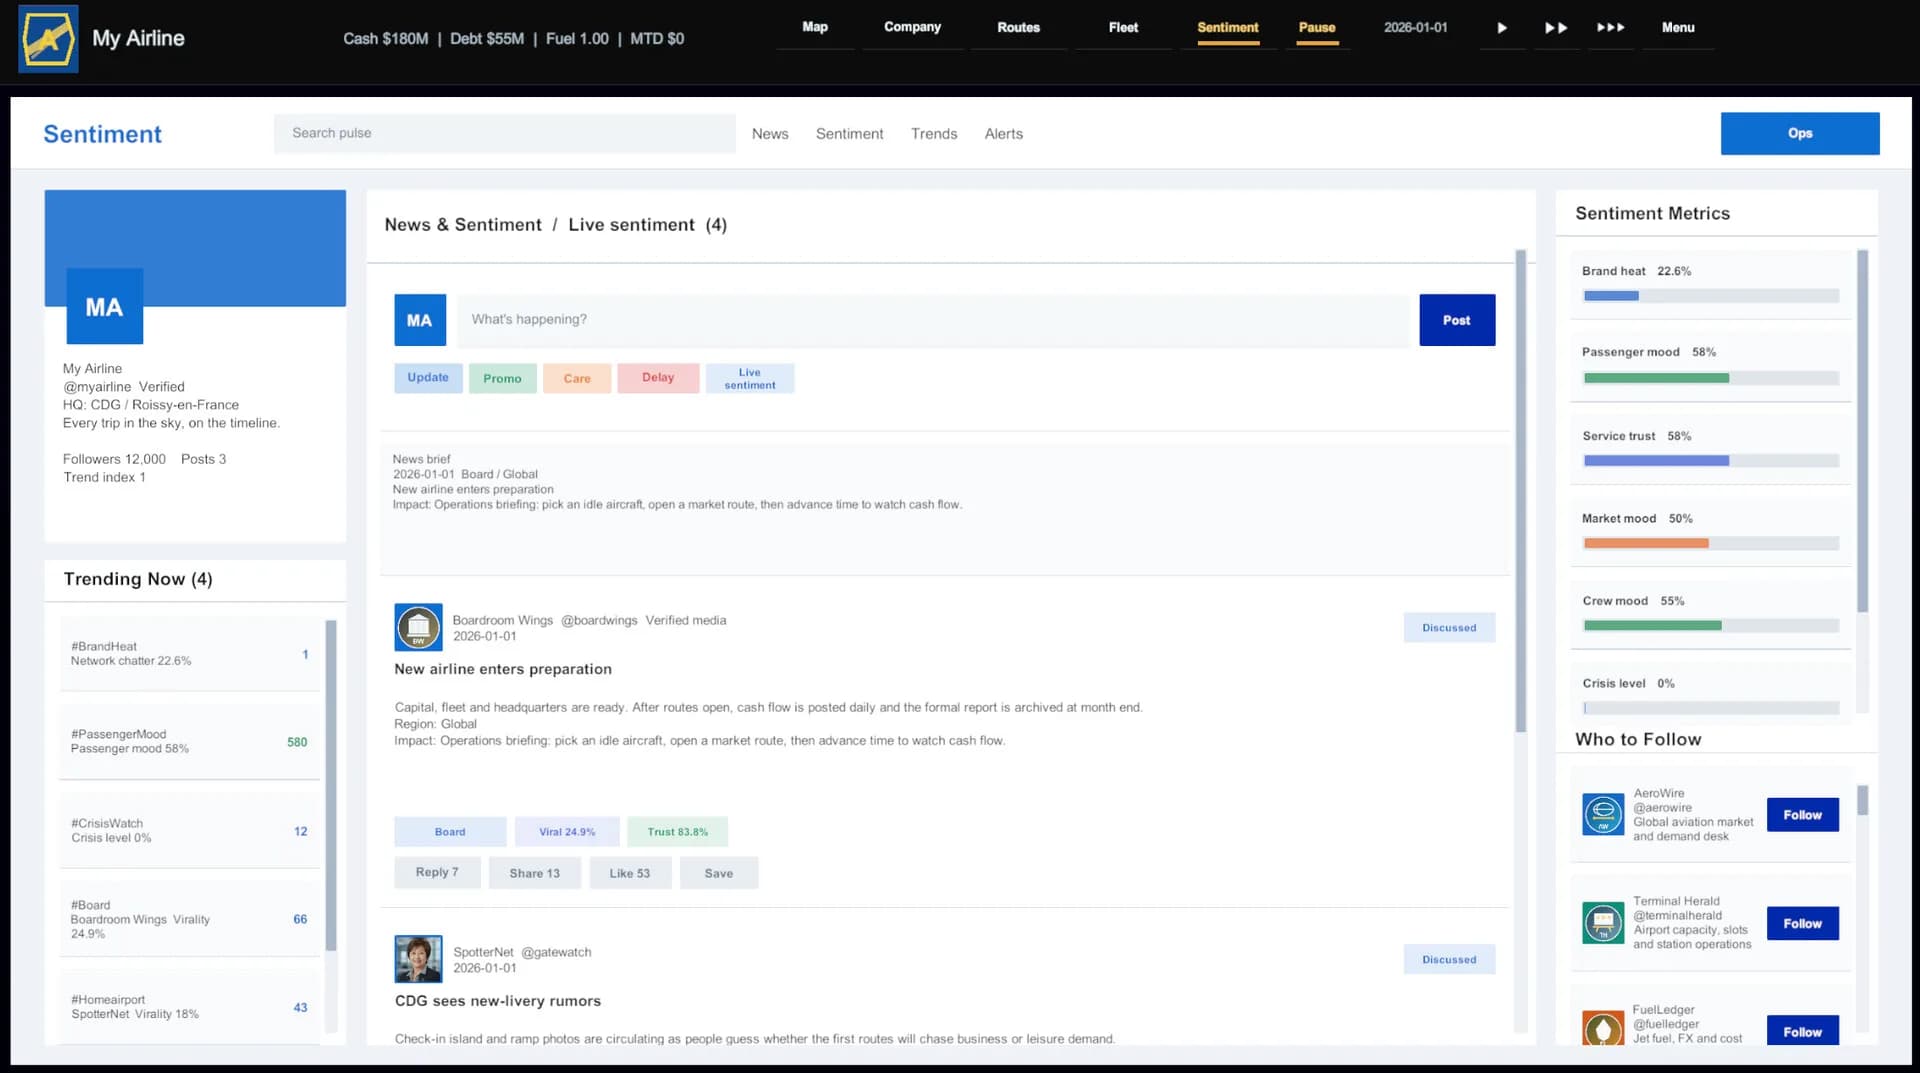Click the Market mood progress bar
Image resolution: width=1920 pixels, height=1073 pixels.
pos(1711,543)
